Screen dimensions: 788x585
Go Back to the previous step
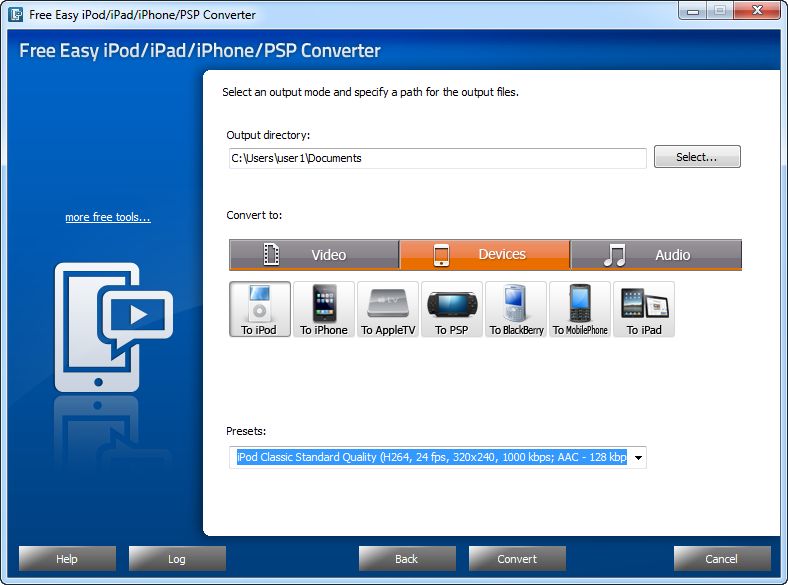click(x=407, y=559)
